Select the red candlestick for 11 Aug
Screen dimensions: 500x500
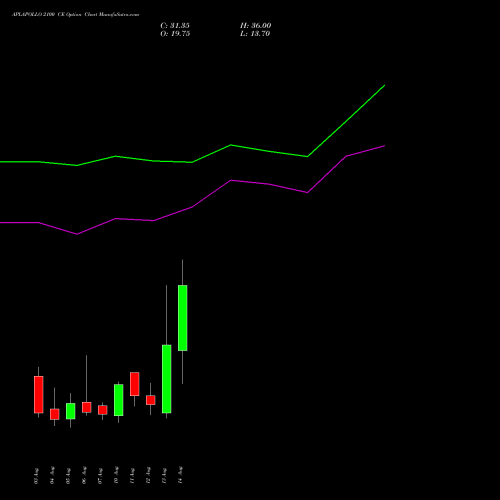click(135, 384)
